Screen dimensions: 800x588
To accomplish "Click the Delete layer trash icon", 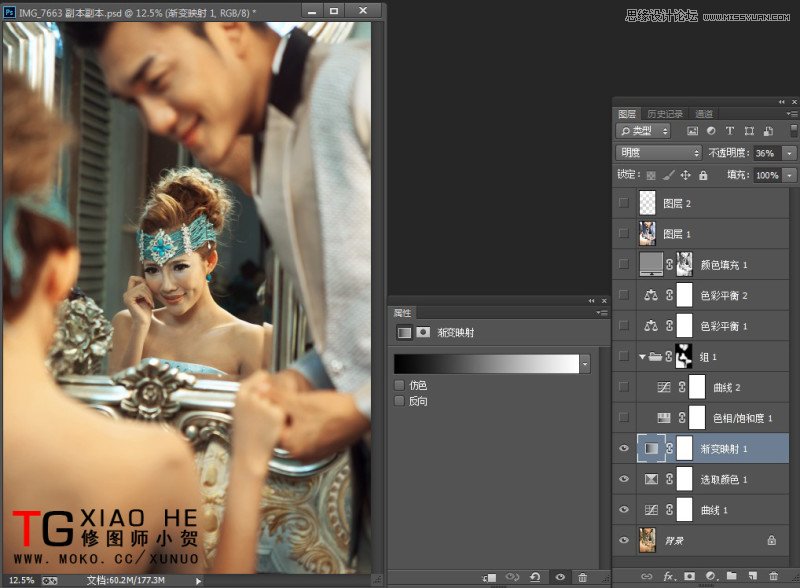I will click(773, 577).
